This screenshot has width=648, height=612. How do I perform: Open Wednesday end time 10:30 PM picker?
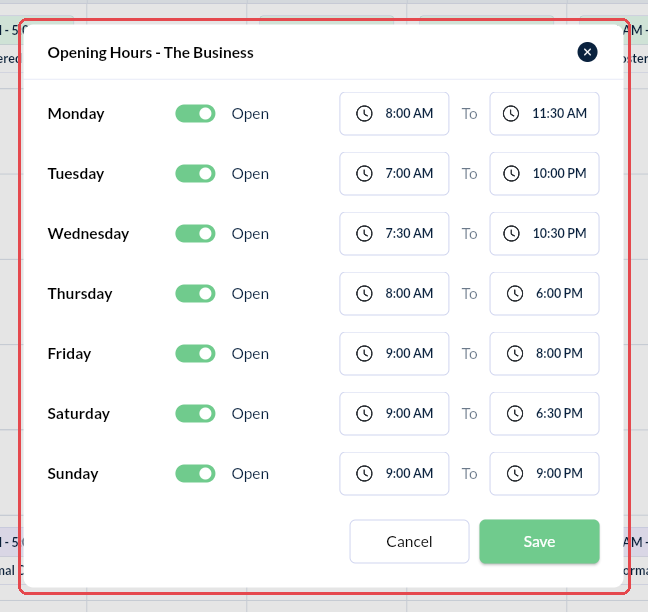[544, 233]
